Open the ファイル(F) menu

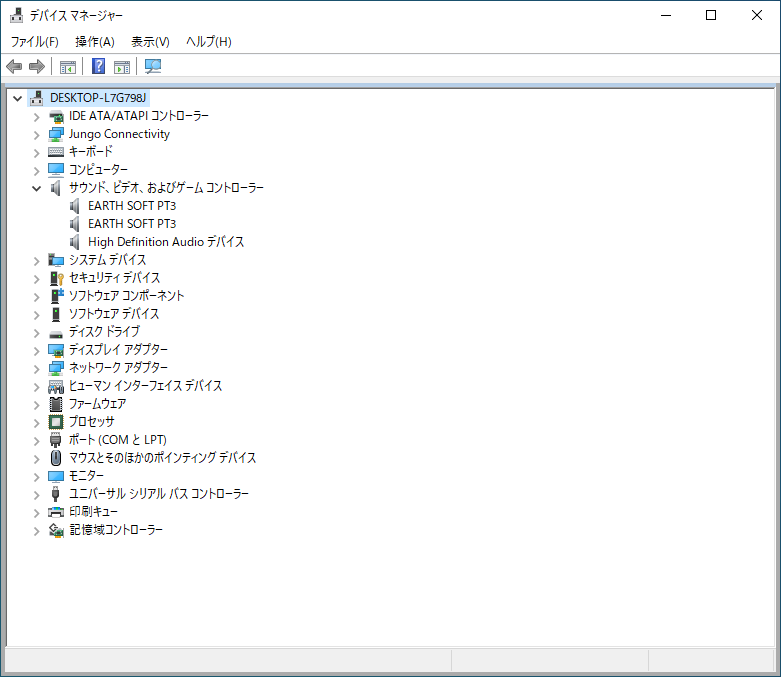coord(34,41)
